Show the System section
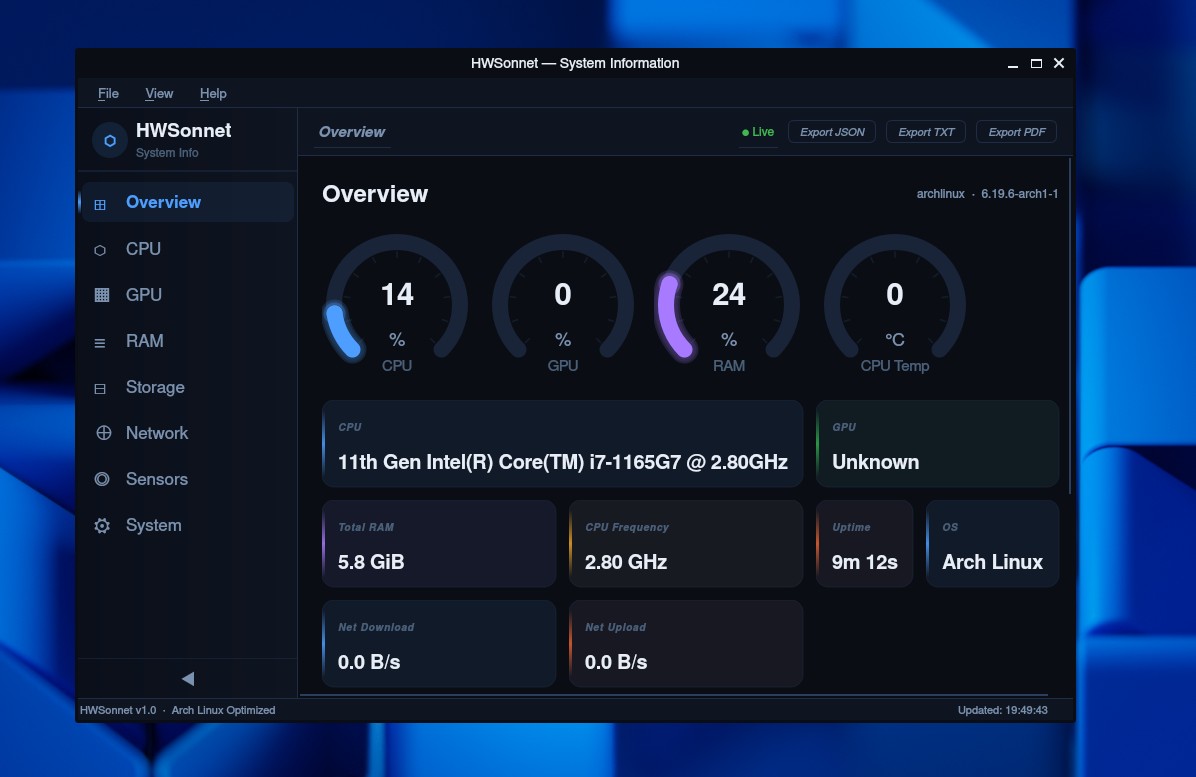The width and height of the screenshot is (1196, 777). click(x=188, y=525)
